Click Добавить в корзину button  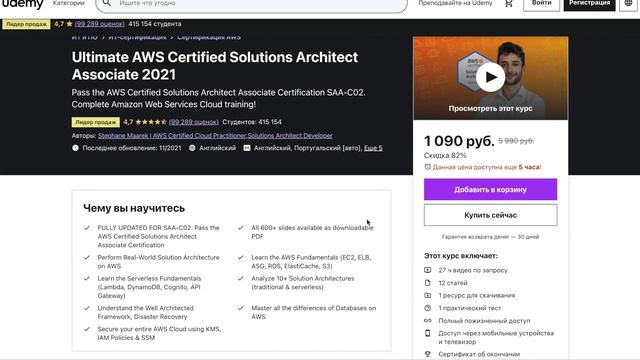pyautogui.click(x=490, y=189)
